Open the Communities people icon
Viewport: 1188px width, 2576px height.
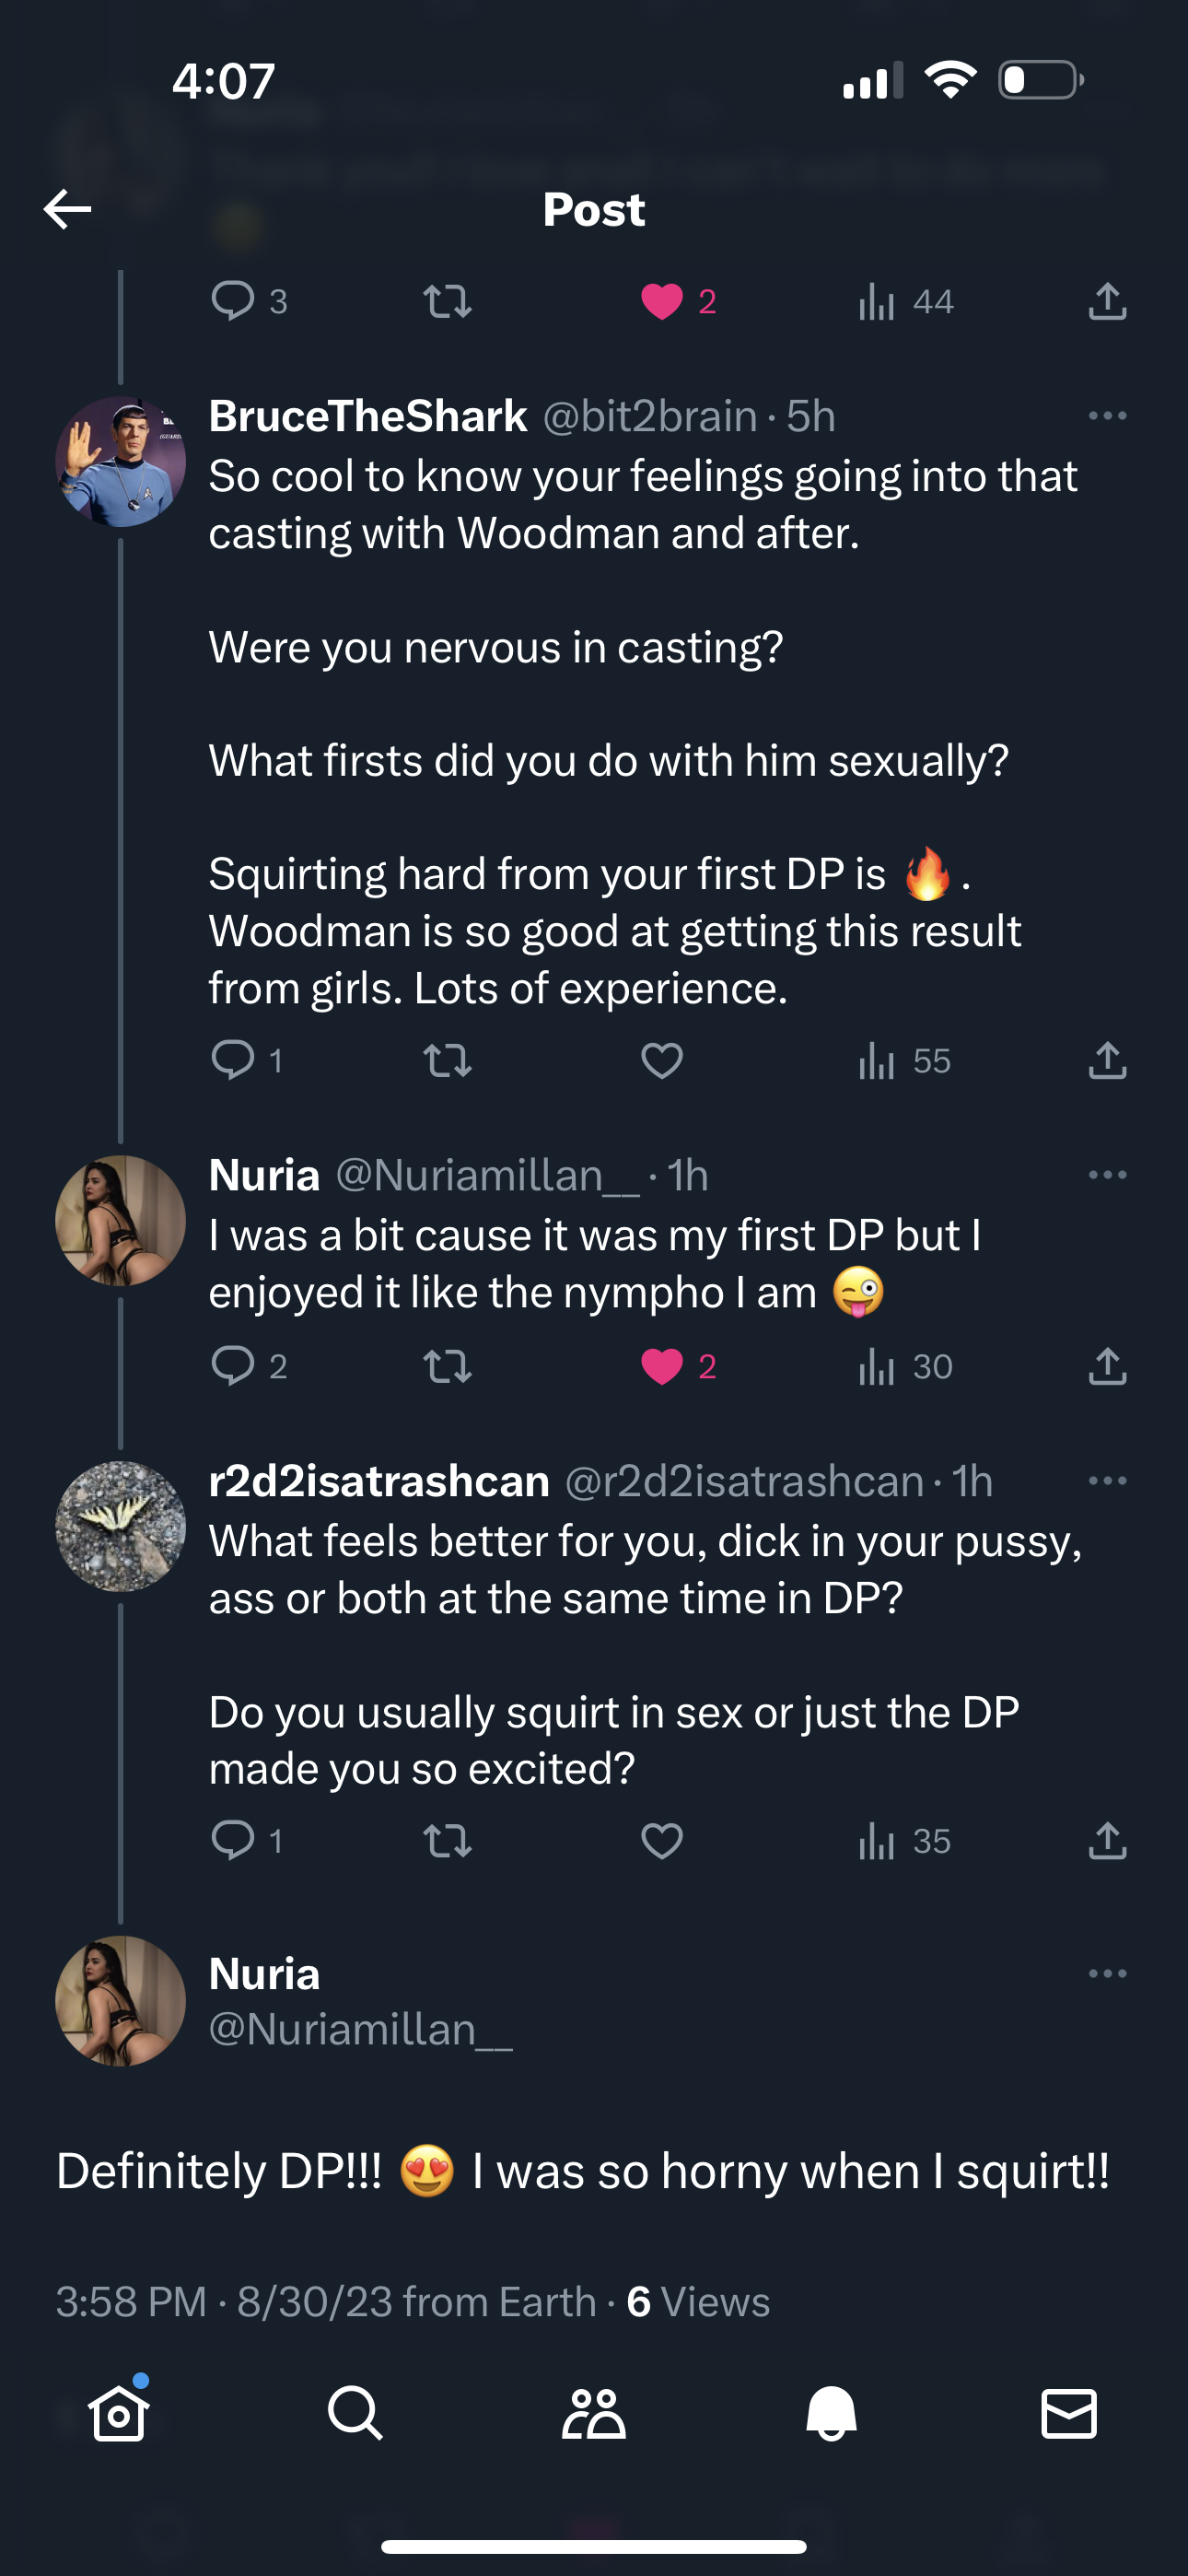click(x=593, y=2413)
